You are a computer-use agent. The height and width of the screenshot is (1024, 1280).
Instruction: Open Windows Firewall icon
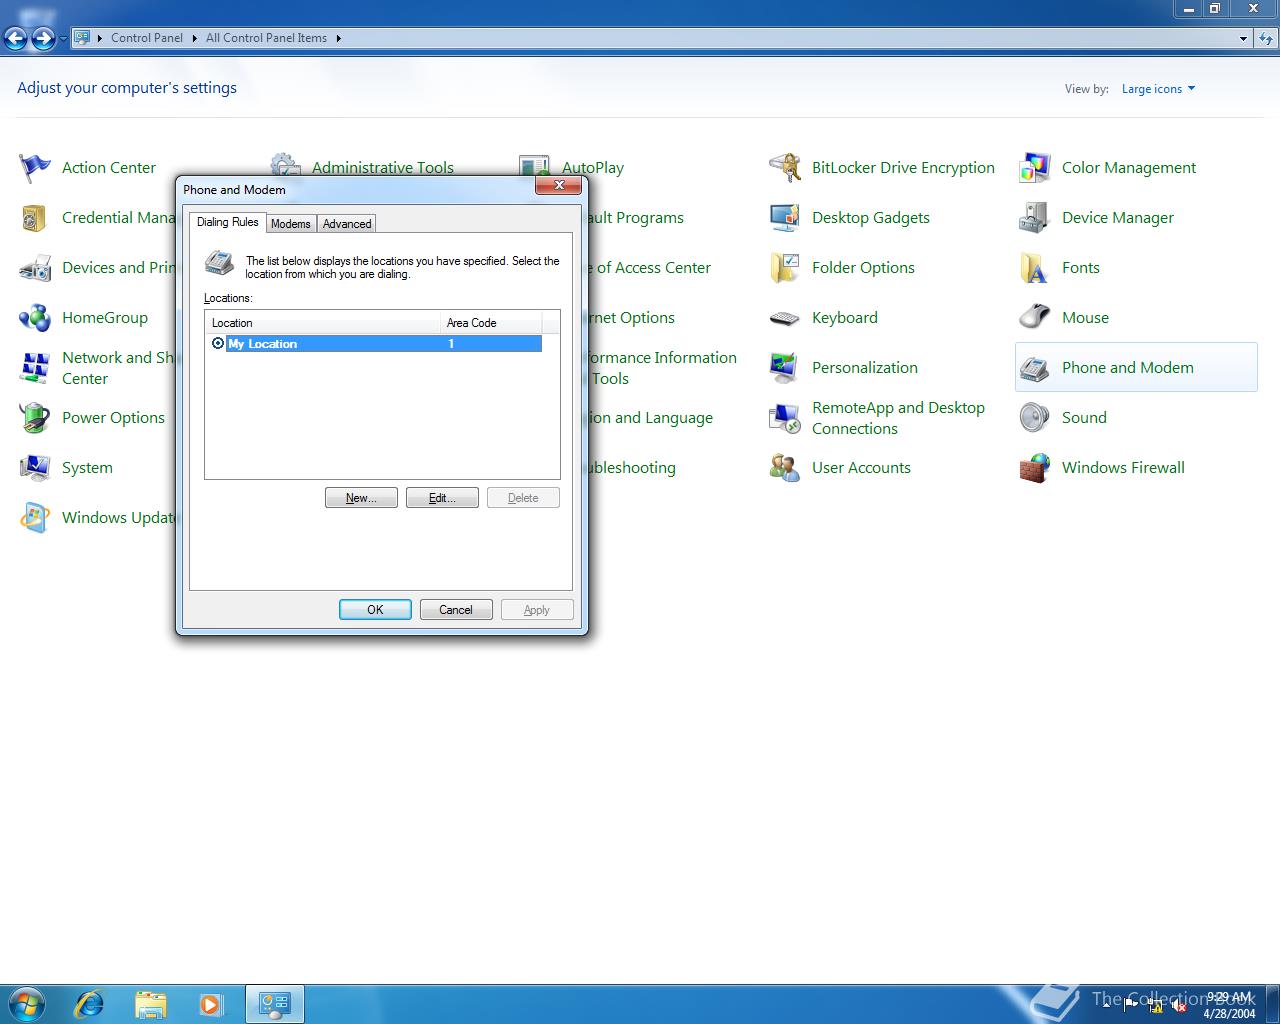1035,468
